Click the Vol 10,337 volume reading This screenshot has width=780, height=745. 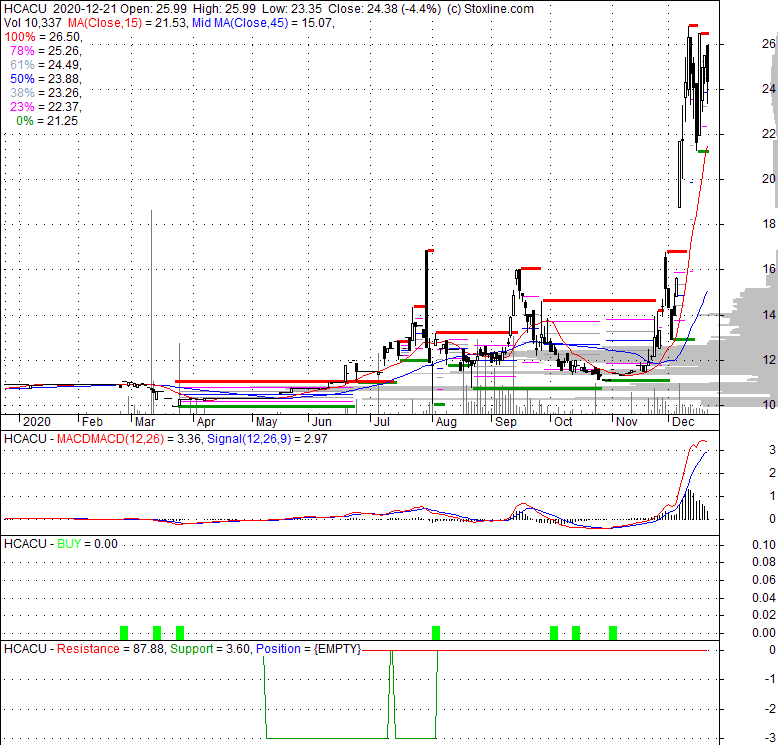(x=33, y=23)
